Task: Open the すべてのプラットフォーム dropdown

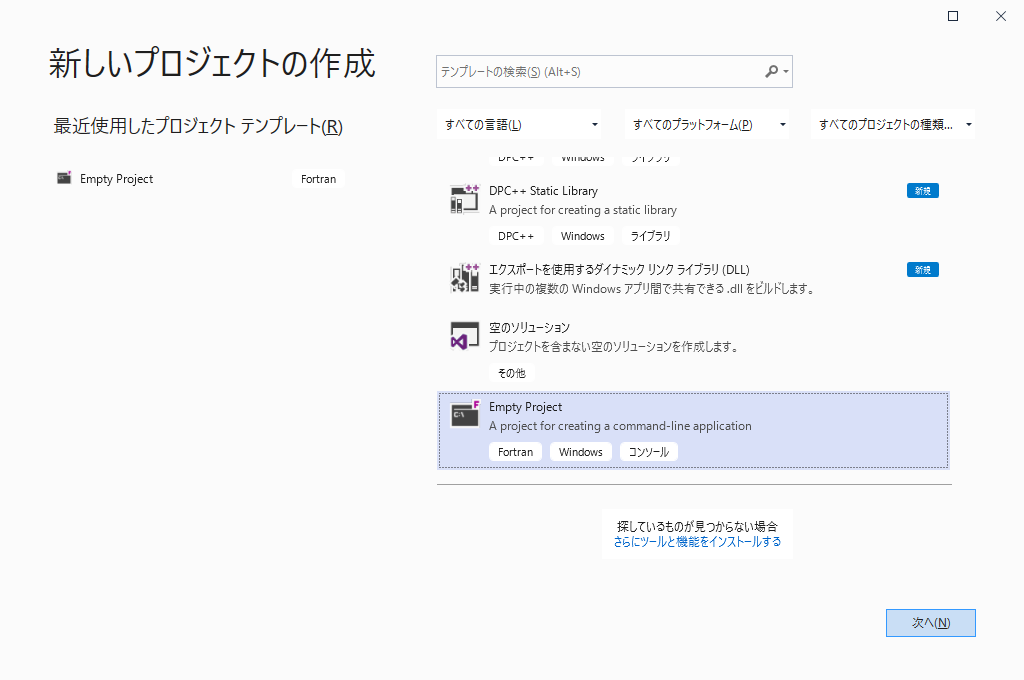Action: pyautogui.click(x=707, y=124)
